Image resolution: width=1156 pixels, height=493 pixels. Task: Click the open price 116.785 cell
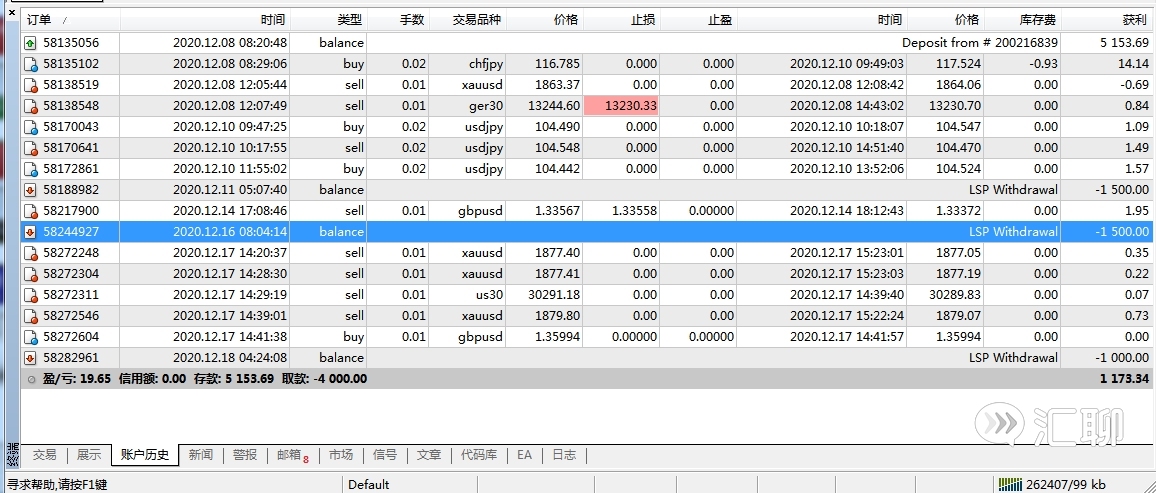pos(558,64)
